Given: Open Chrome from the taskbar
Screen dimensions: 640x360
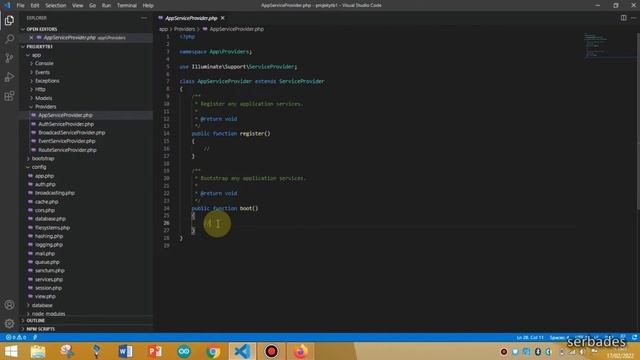Looking at the screenshot, I should coord(213,351).
